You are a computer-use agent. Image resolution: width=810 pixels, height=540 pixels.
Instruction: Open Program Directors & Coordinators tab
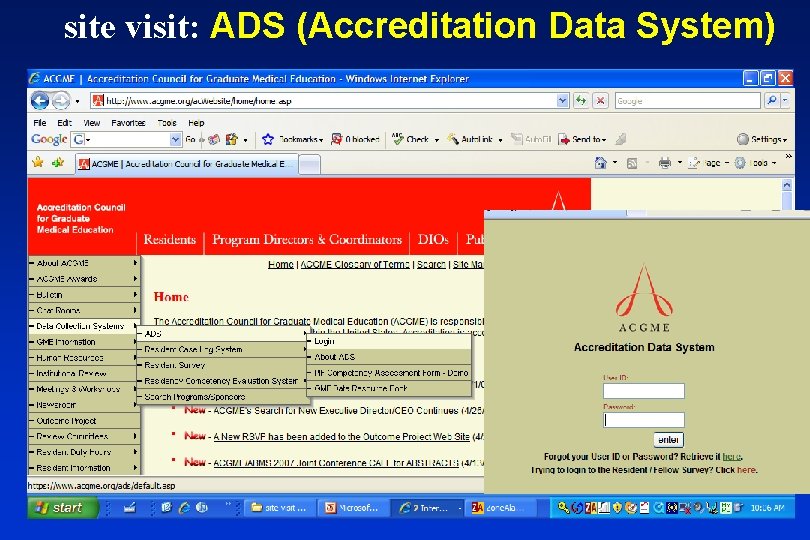tap(307, 240)
